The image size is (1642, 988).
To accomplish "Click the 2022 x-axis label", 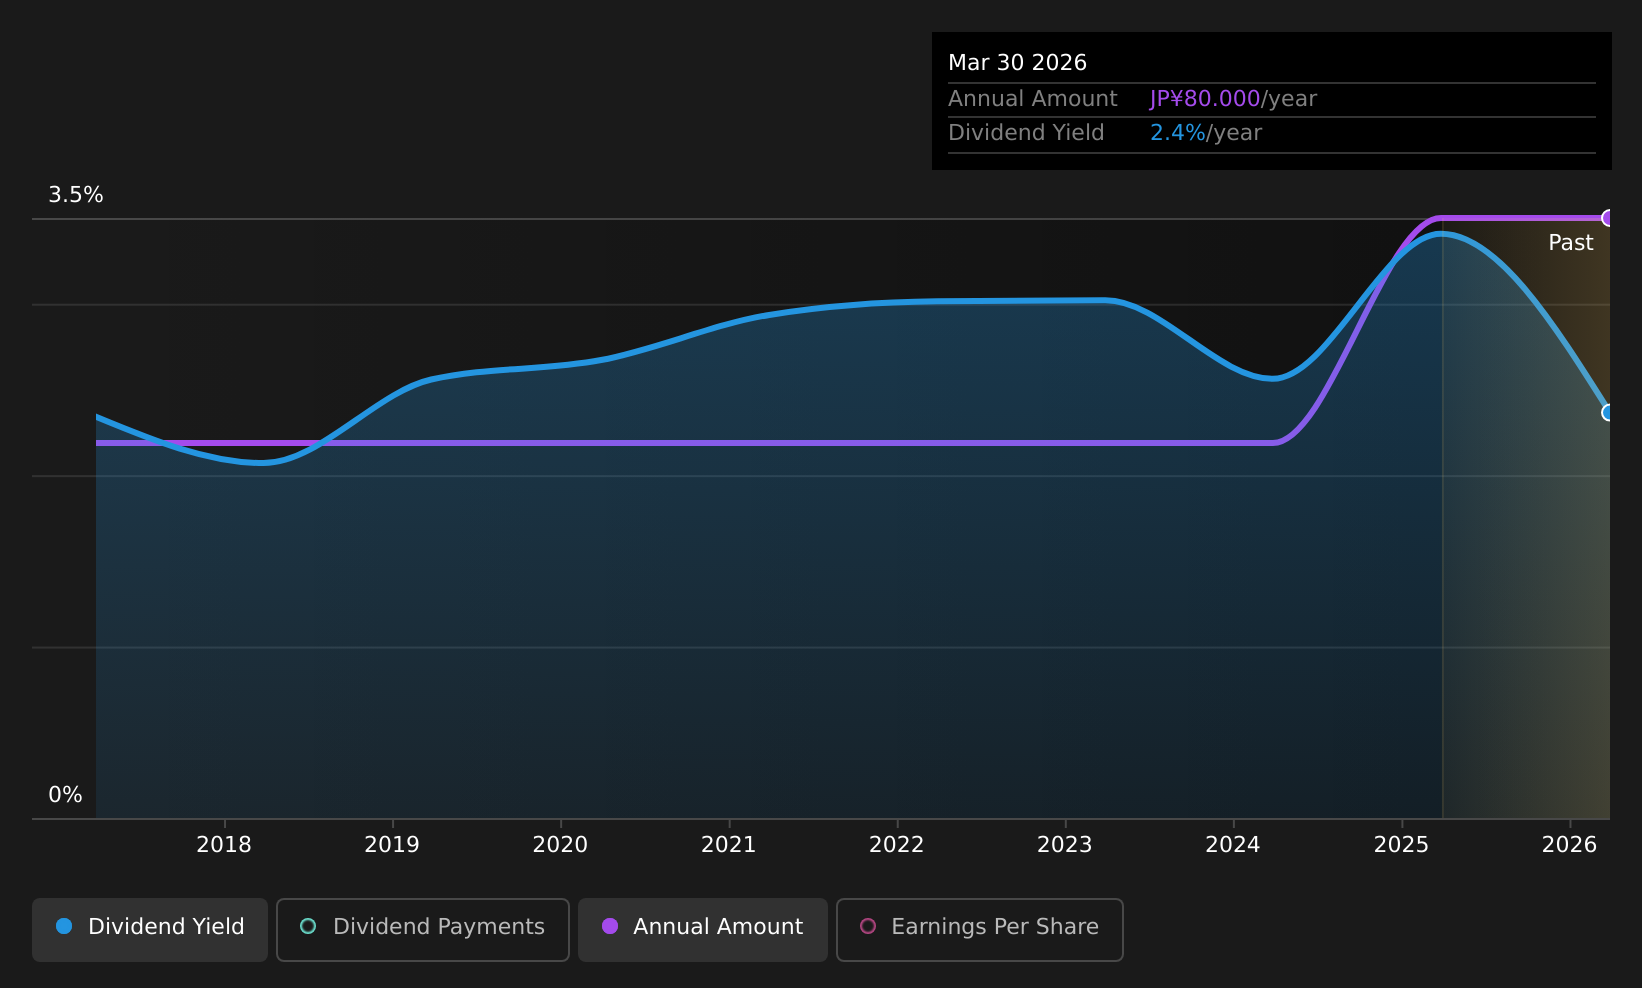I will 897,845.
